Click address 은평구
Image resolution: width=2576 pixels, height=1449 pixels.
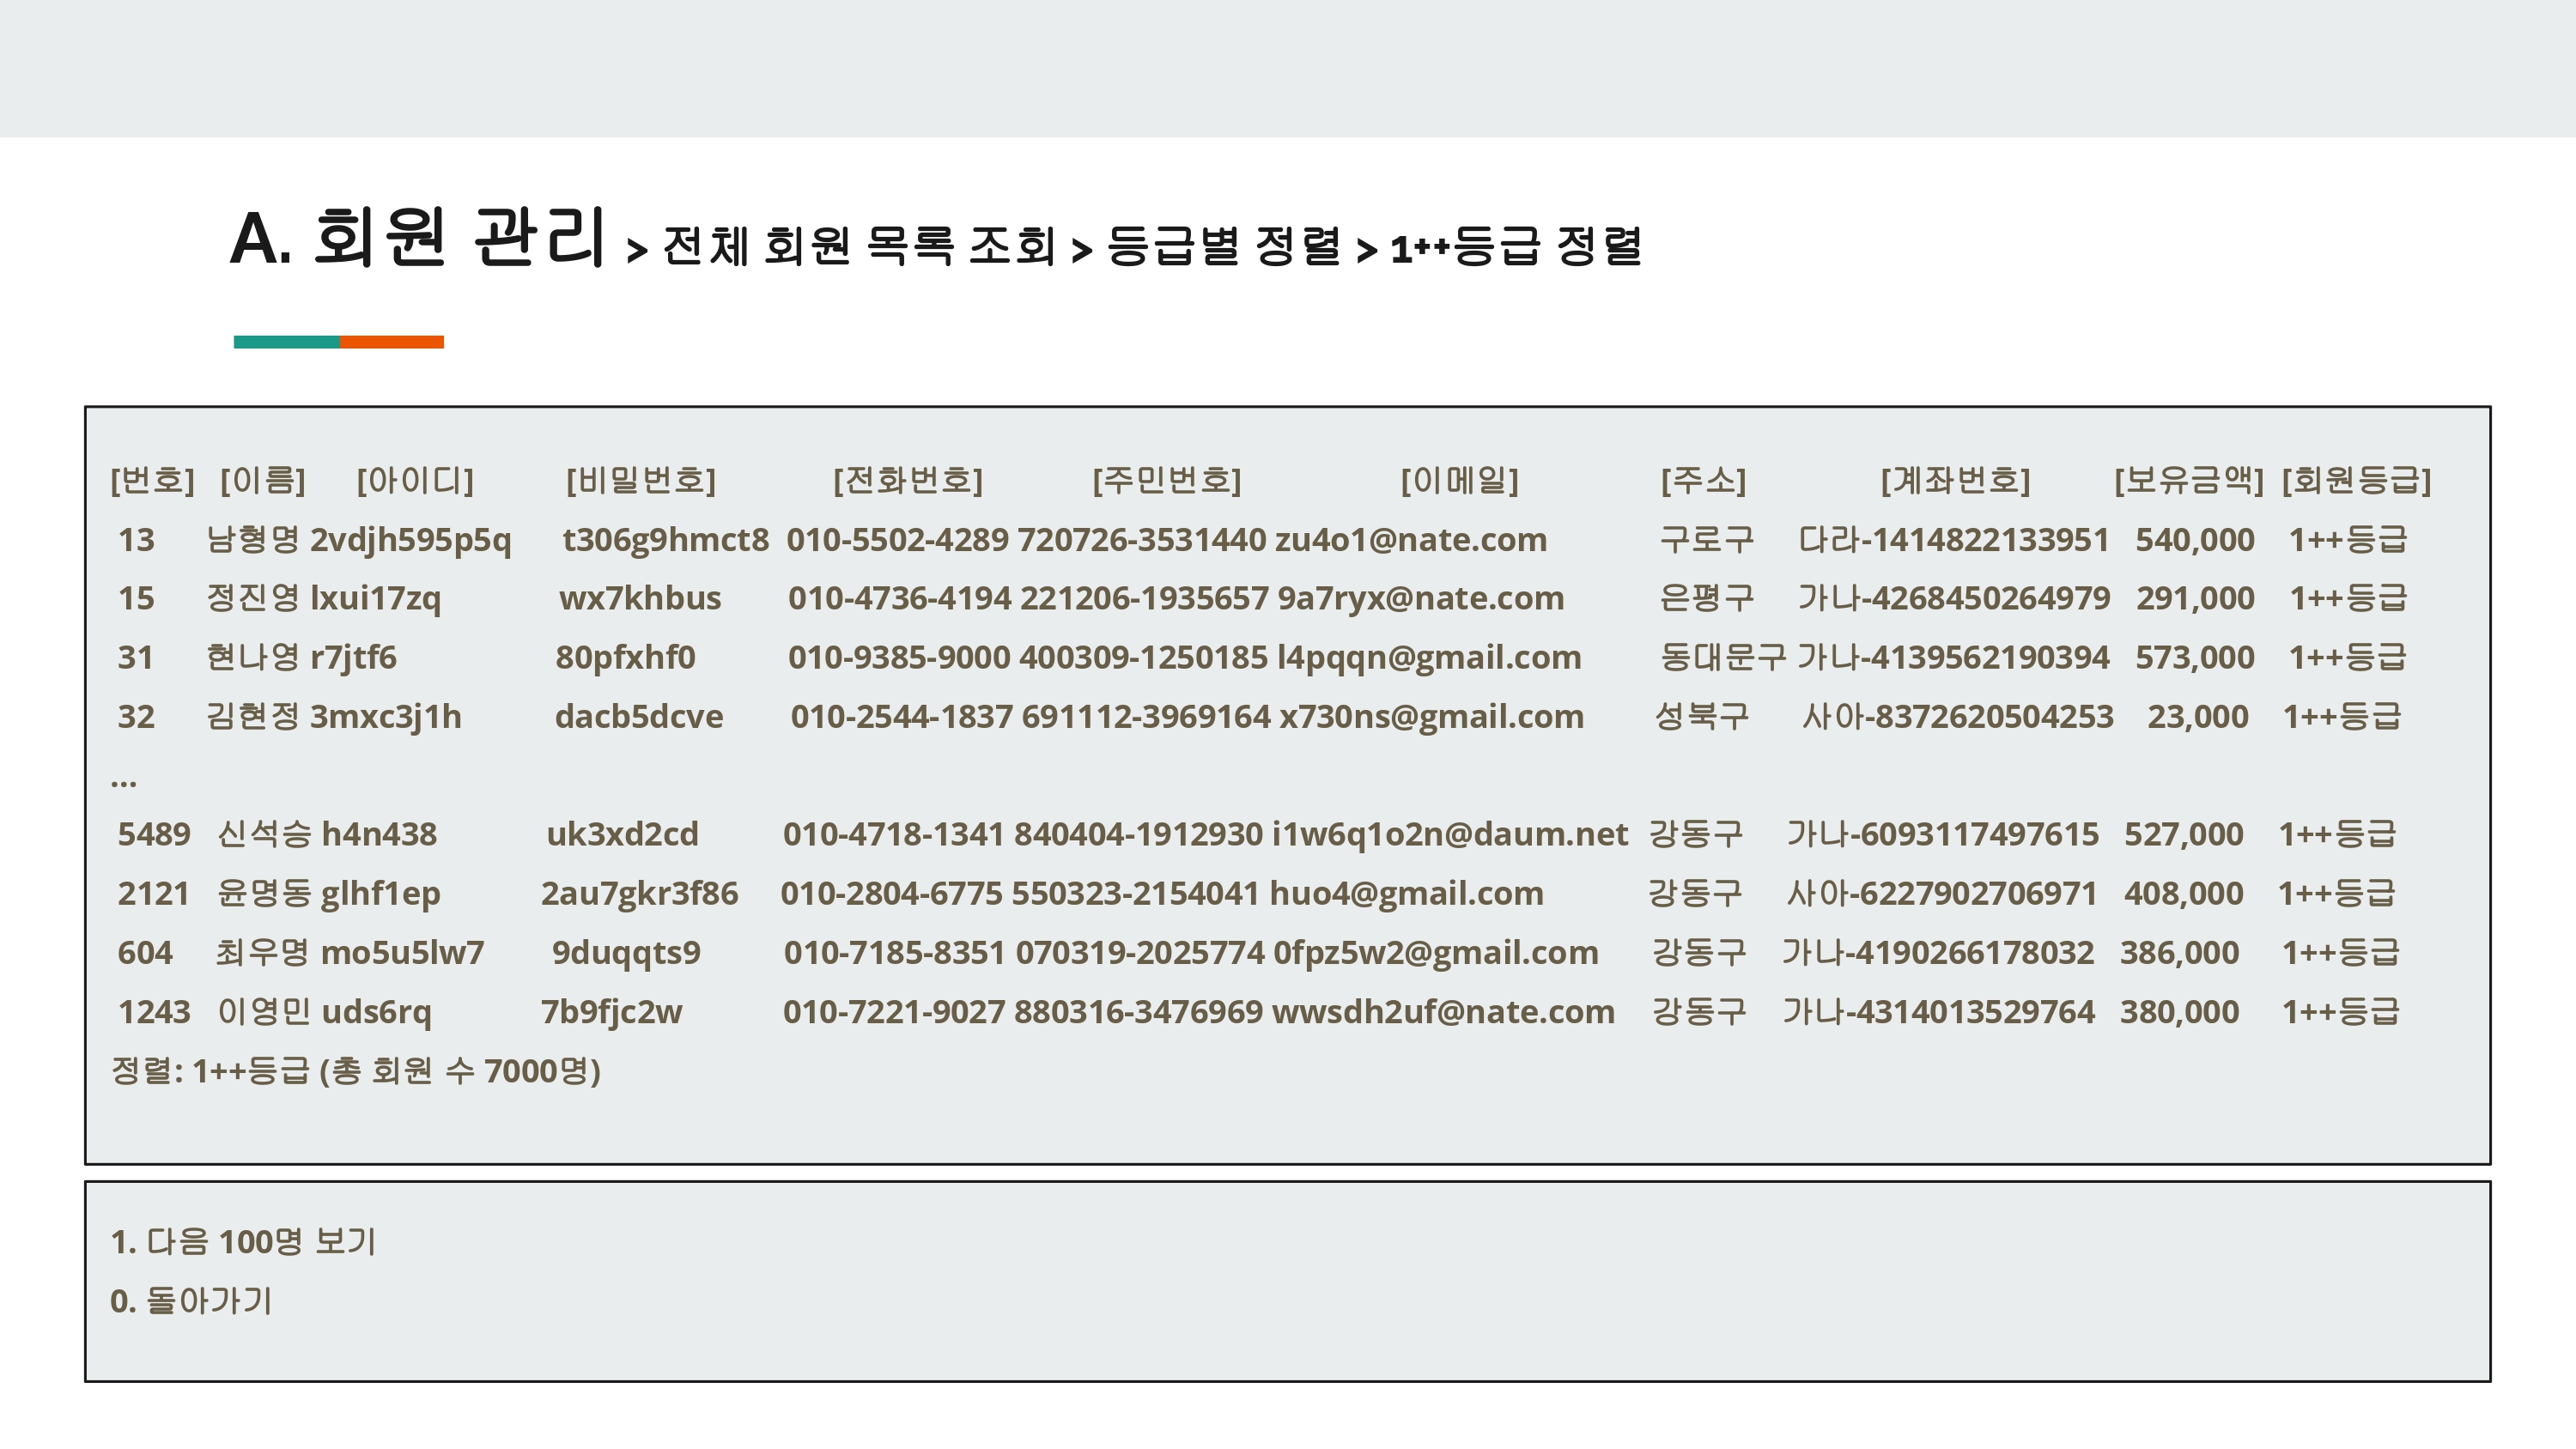(x=1706, y=598)
